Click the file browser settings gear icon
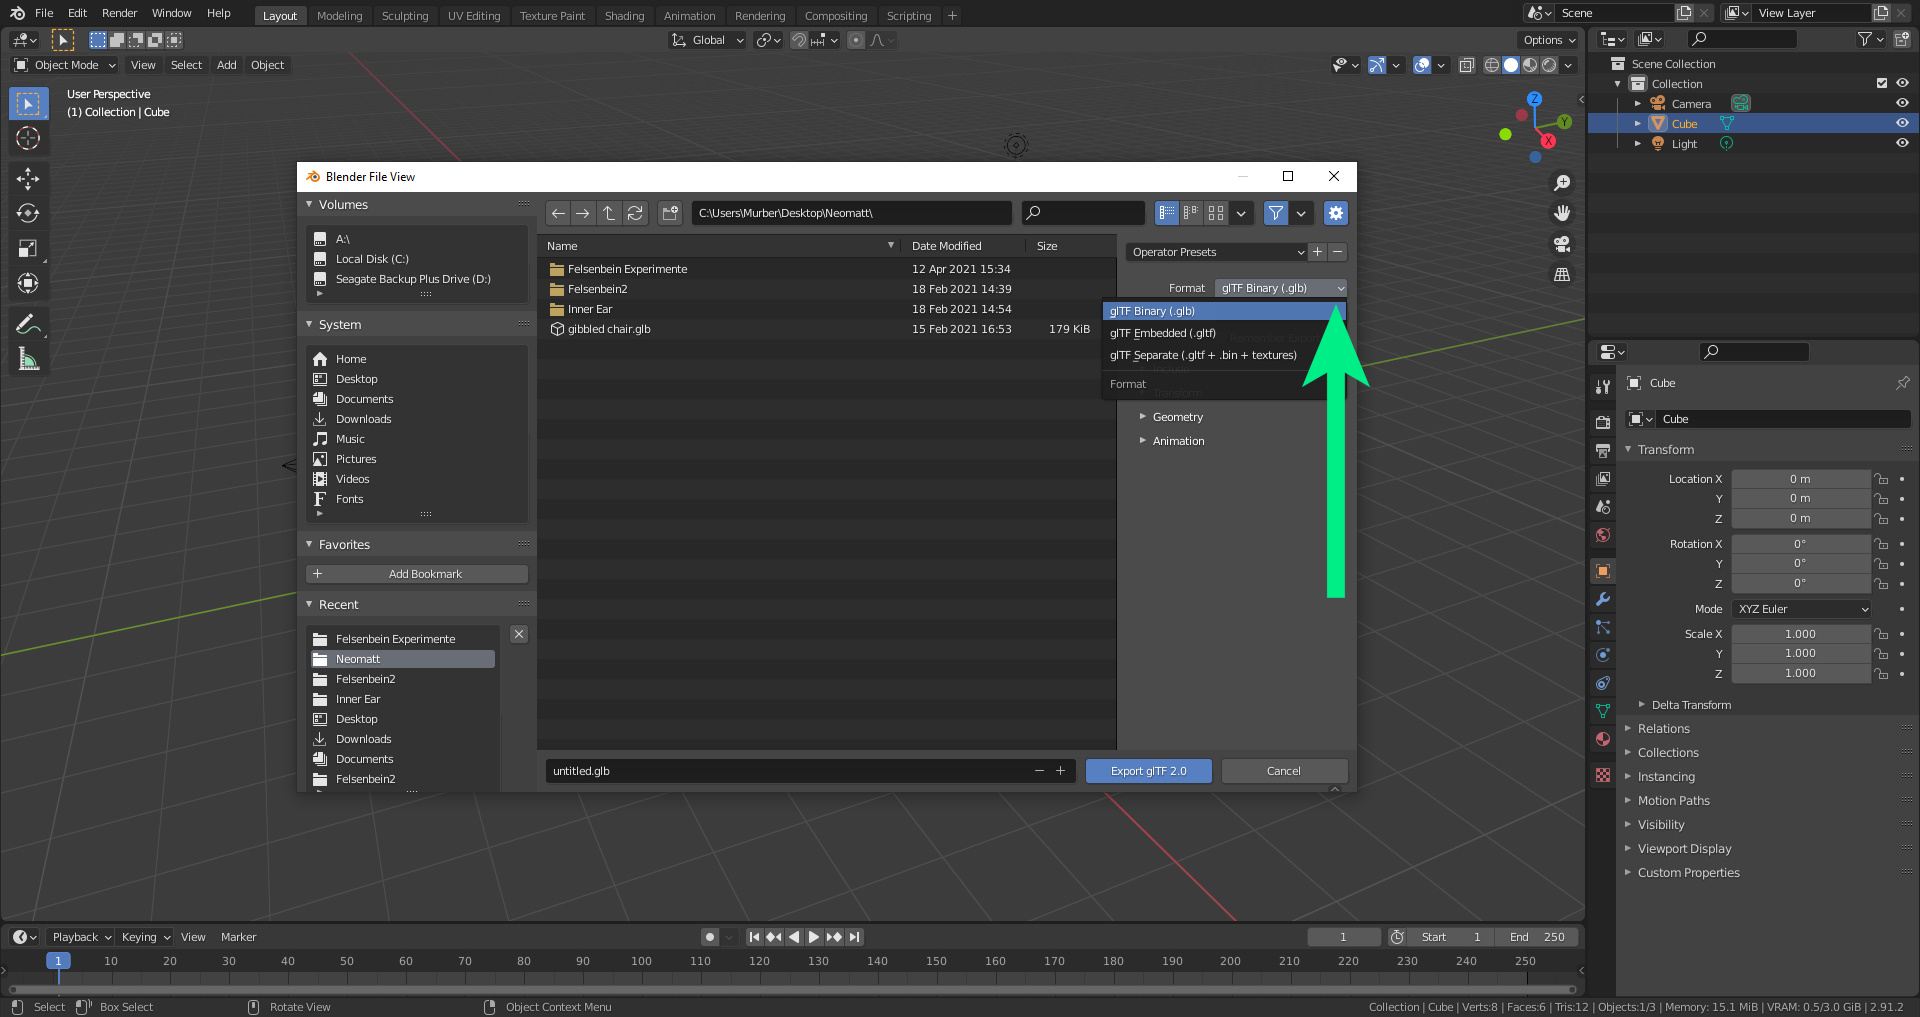This screenshot has height=1017, width=1920. 1335,213
